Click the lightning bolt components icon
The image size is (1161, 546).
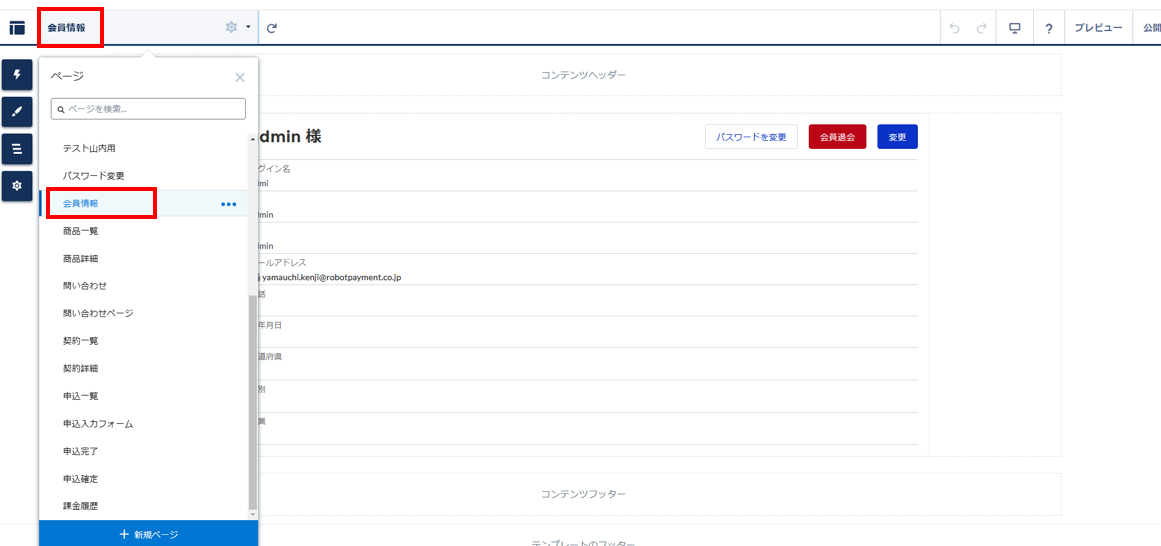pyautogui.click(x=16, y=75)
